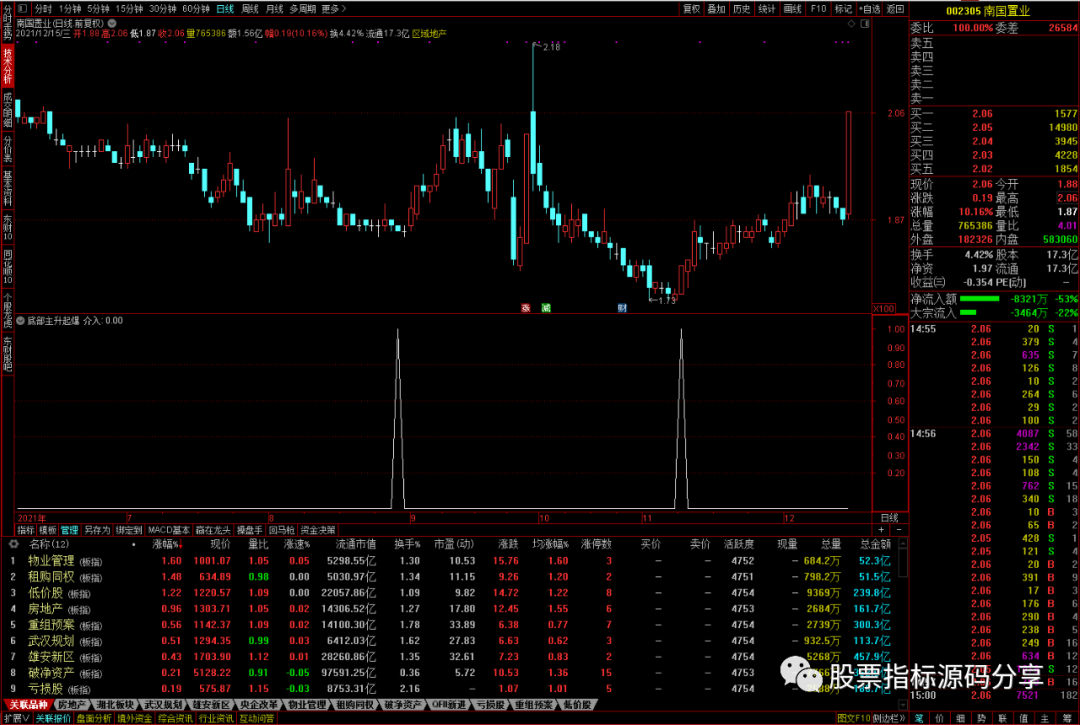Open the 央企改革 bottom tab
The width and height of the screenshot is (1080, 725).
click(x=258, y=705)
